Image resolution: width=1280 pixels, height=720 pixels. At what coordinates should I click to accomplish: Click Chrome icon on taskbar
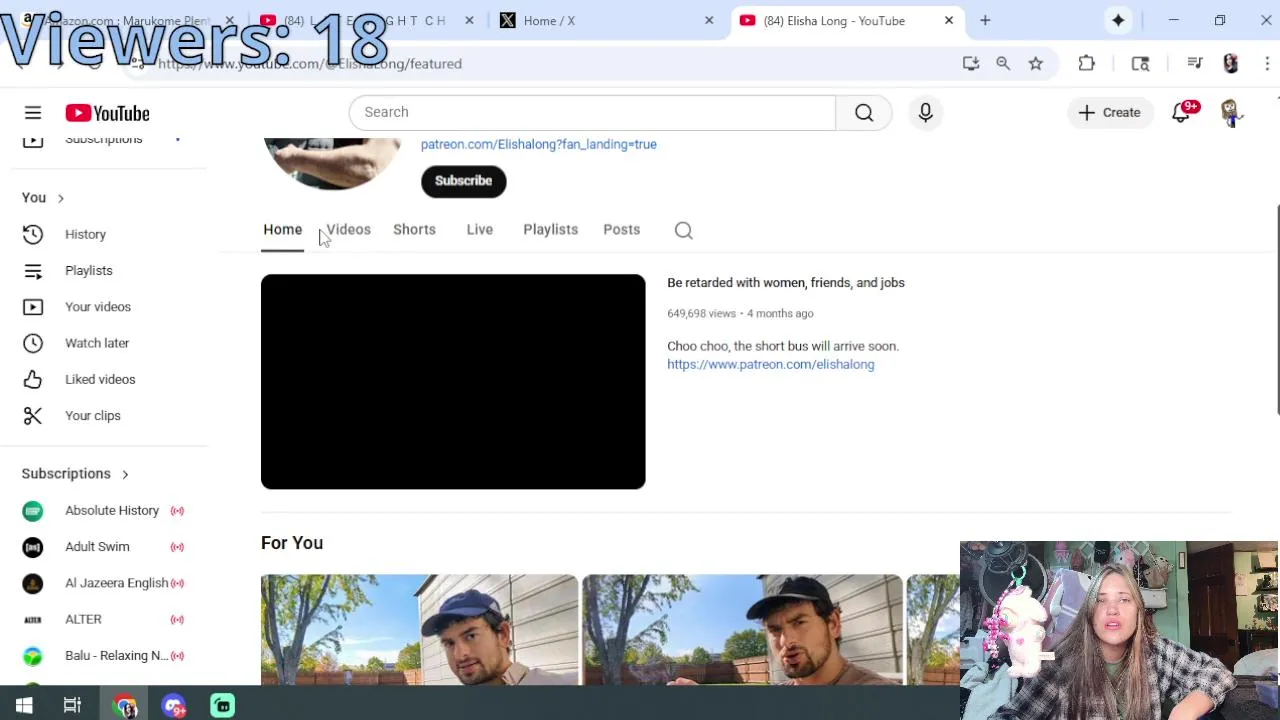[x=125, y=706]
